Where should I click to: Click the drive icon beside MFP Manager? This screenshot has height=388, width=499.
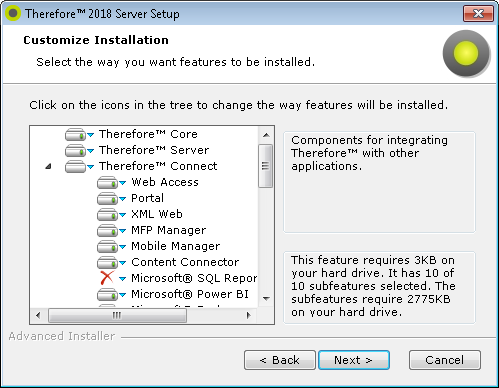coord(107,230)
